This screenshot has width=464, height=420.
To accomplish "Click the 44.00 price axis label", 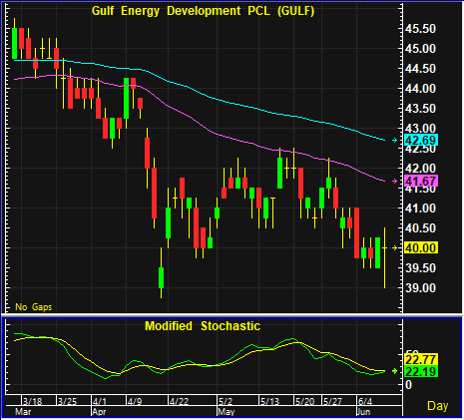I will pos(420,89).
